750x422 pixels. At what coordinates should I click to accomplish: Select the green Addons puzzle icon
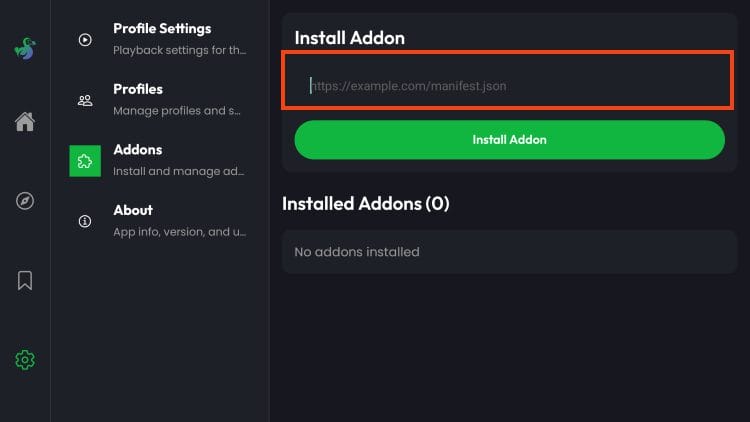(x=85, y=161)
